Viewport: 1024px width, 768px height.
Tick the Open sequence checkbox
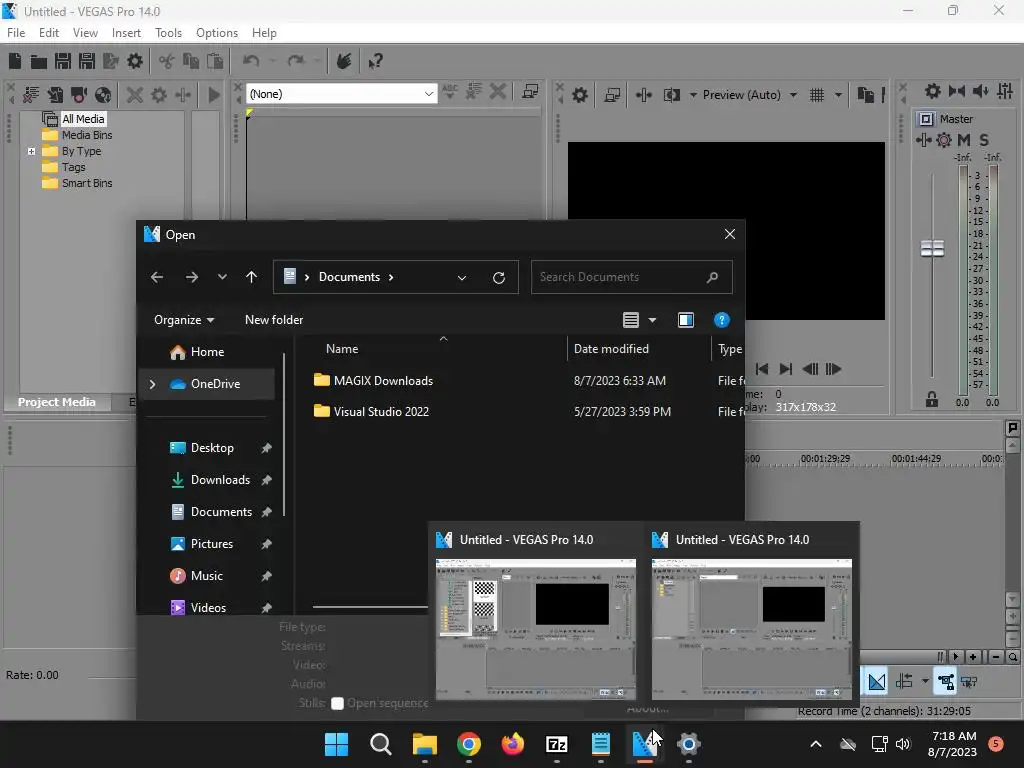(337, 703)
